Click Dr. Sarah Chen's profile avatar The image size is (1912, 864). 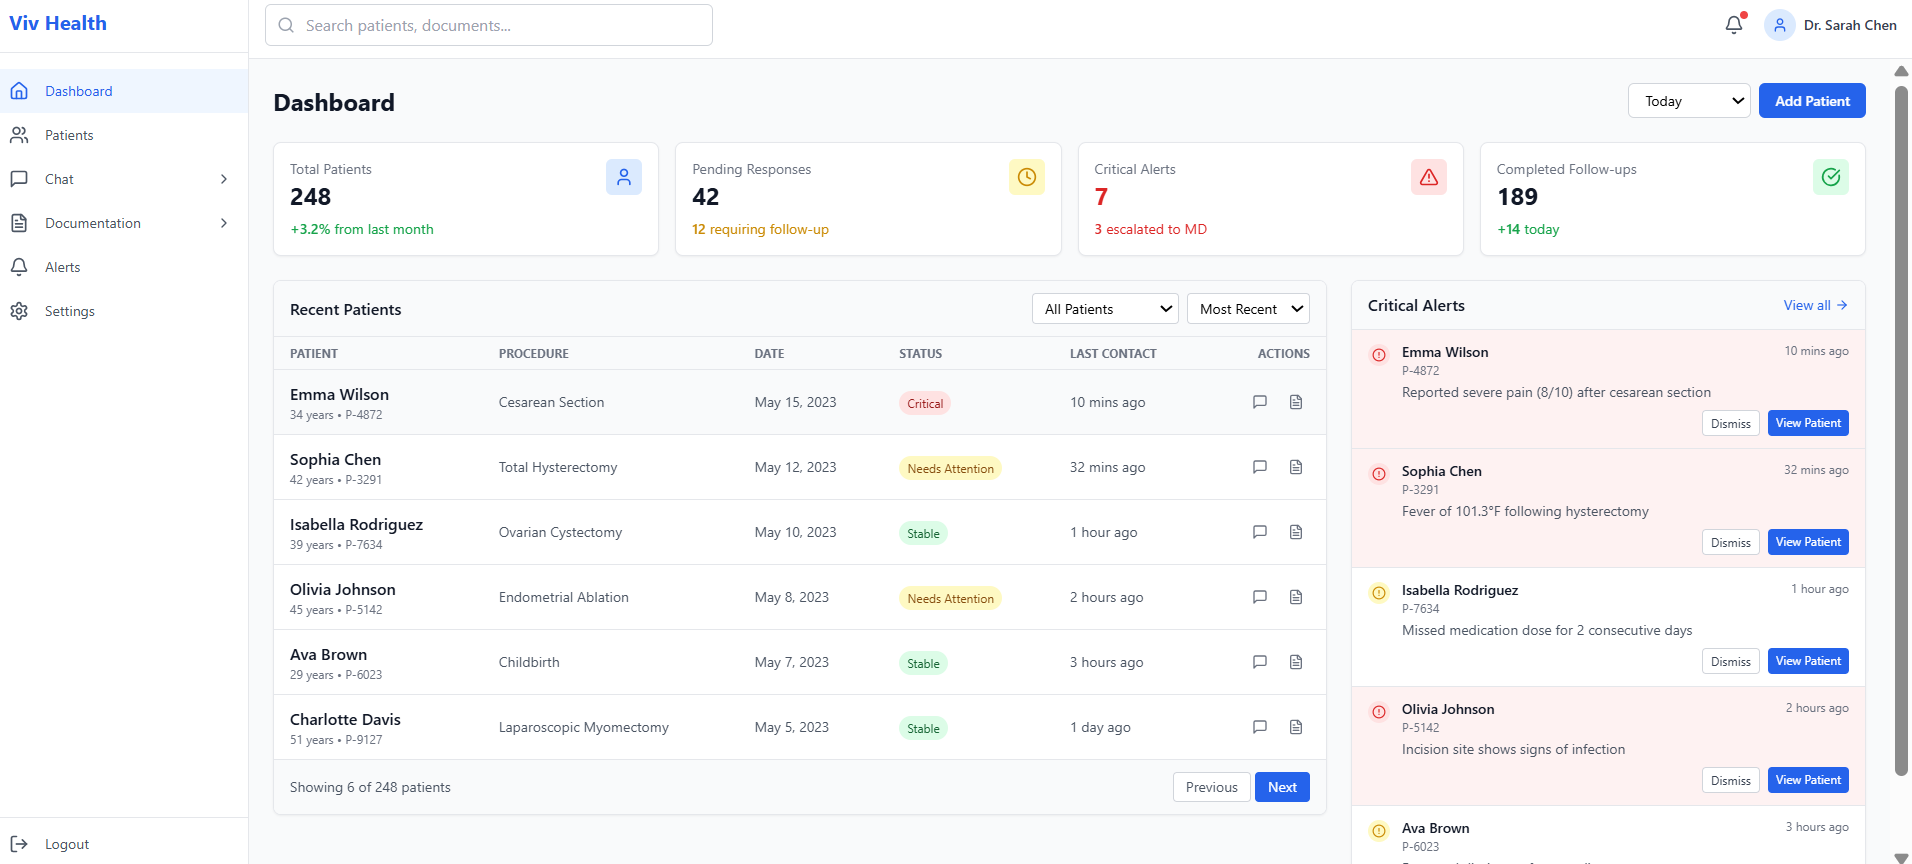point(1779,25)
